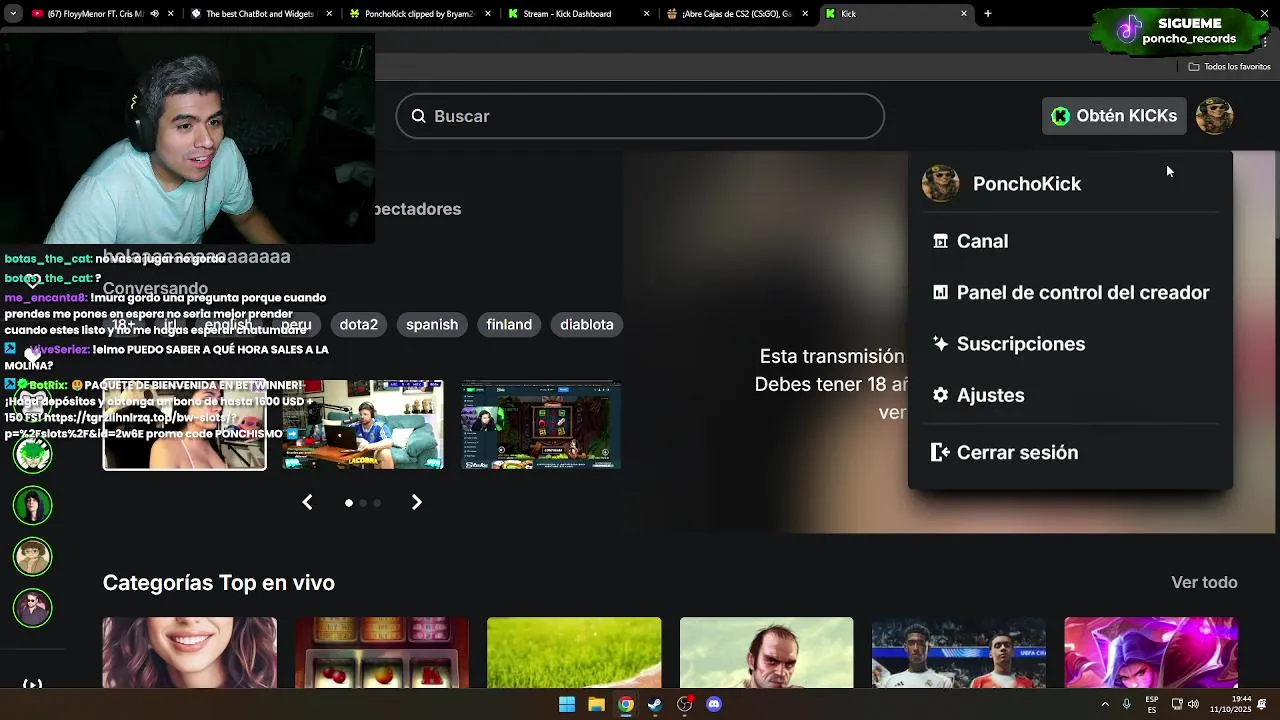Open the green-haired channel avatar in sidebar

32,454
